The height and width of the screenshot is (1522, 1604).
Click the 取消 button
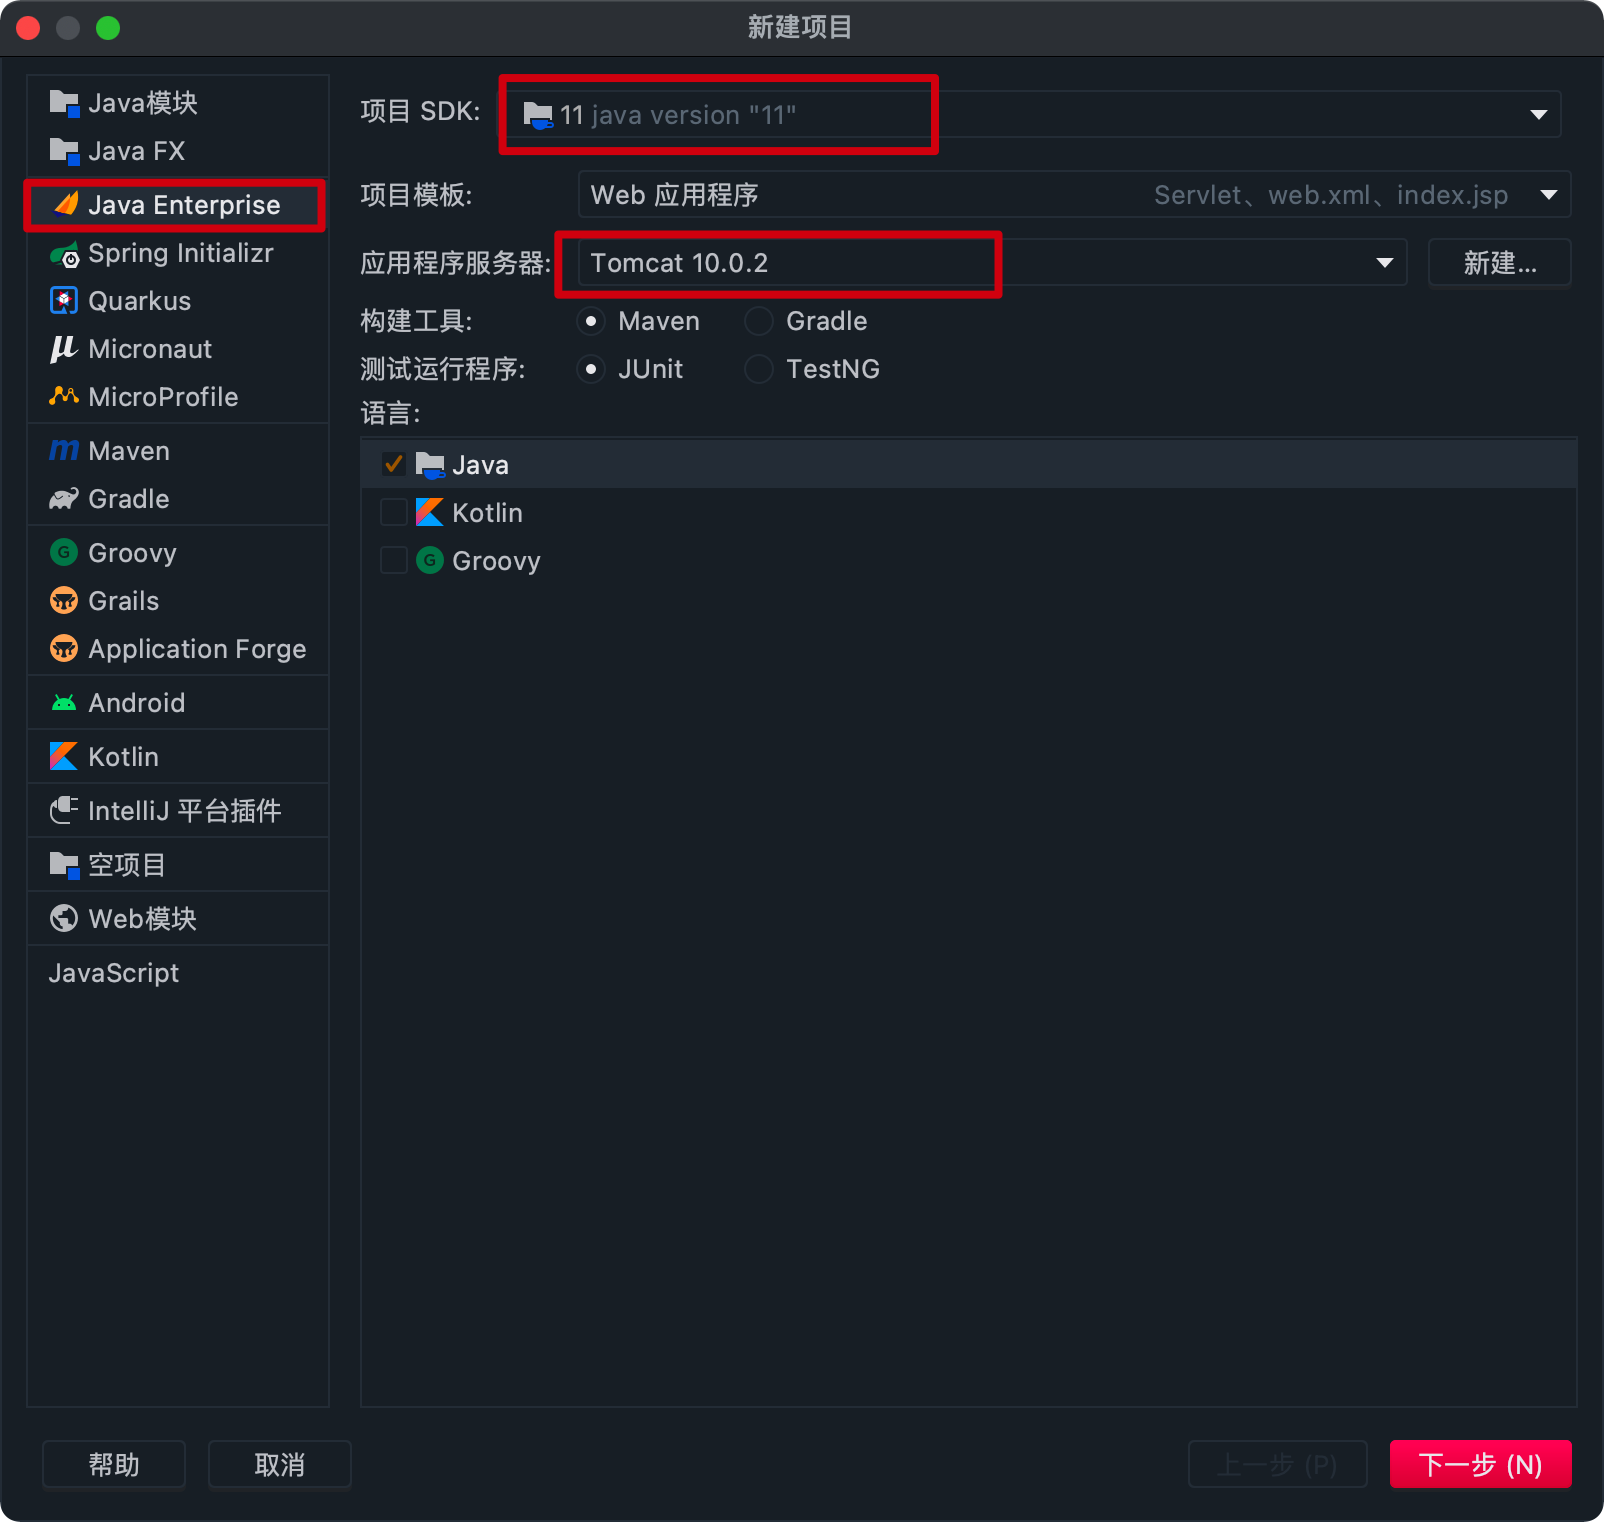tap(279, 1465)
